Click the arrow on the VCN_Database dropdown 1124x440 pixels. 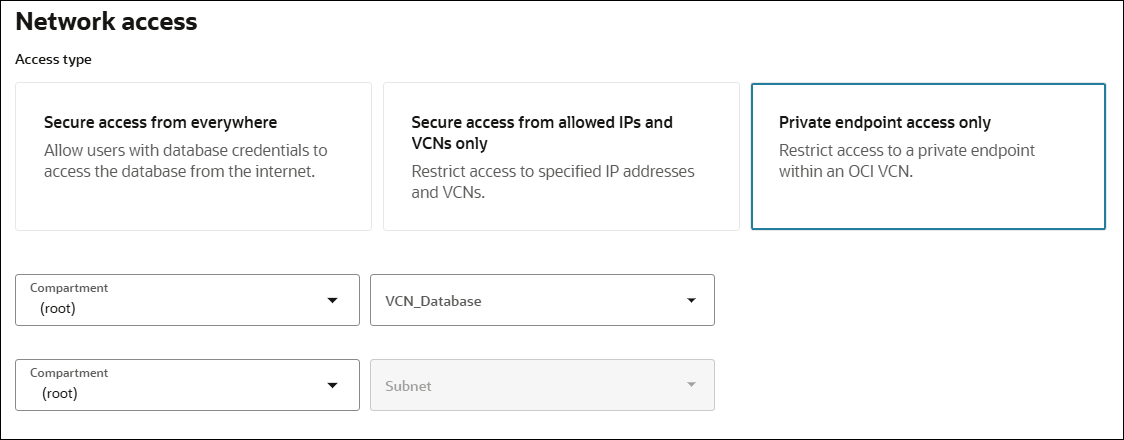tap(691, 301)
